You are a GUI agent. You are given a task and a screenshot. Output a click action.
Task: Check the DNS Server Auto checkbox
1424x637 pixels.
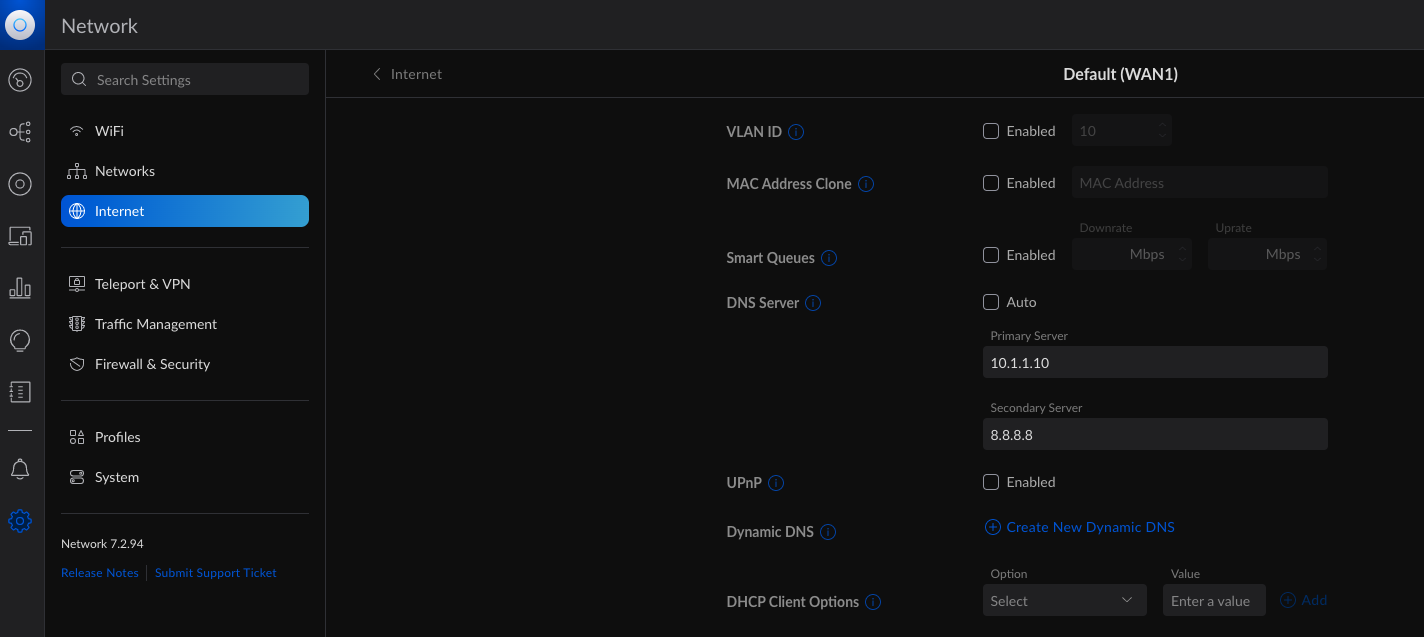pos(991,302)
